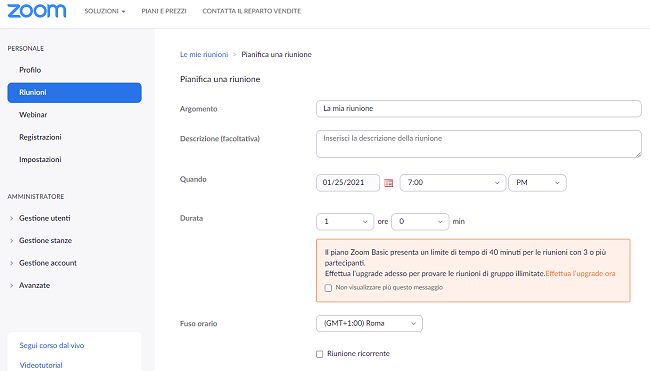Open the Soluzioni menu
The height and width of the screenshot is (371, 650).
[105, 11]
